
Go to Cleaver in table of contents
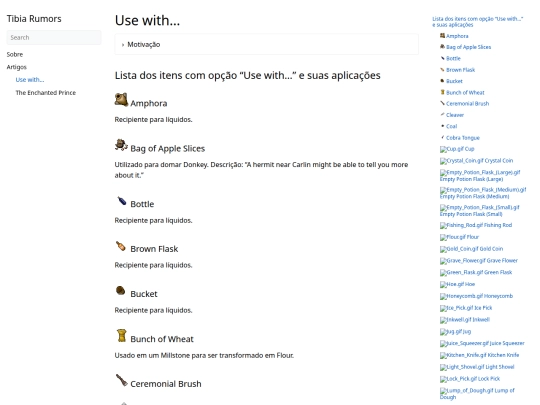tap(452, 115)
